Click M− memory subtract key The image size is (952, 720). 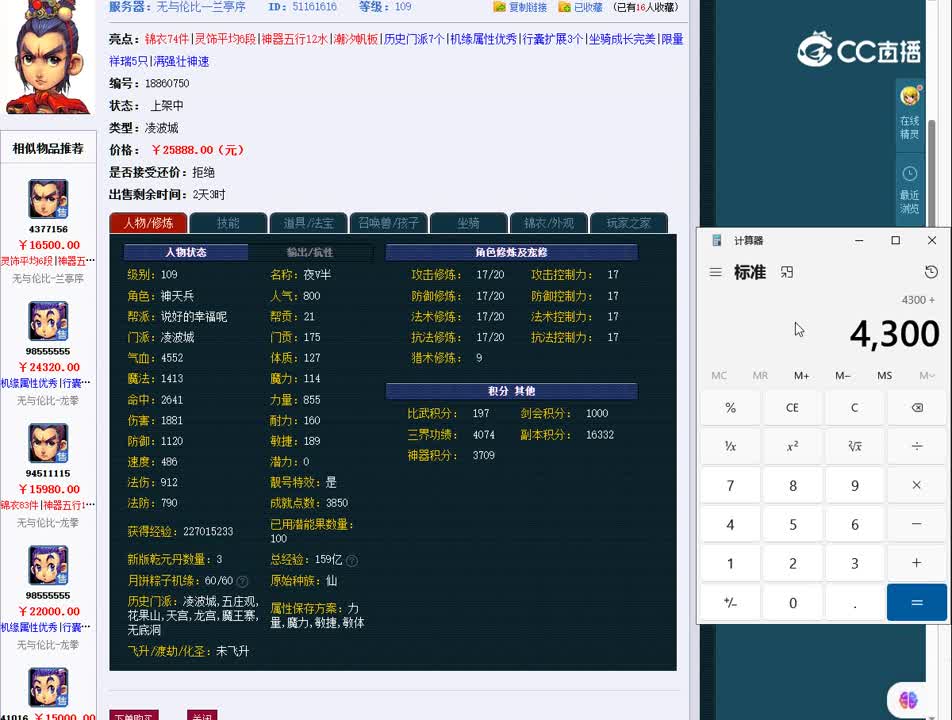[x=843, y=375]
